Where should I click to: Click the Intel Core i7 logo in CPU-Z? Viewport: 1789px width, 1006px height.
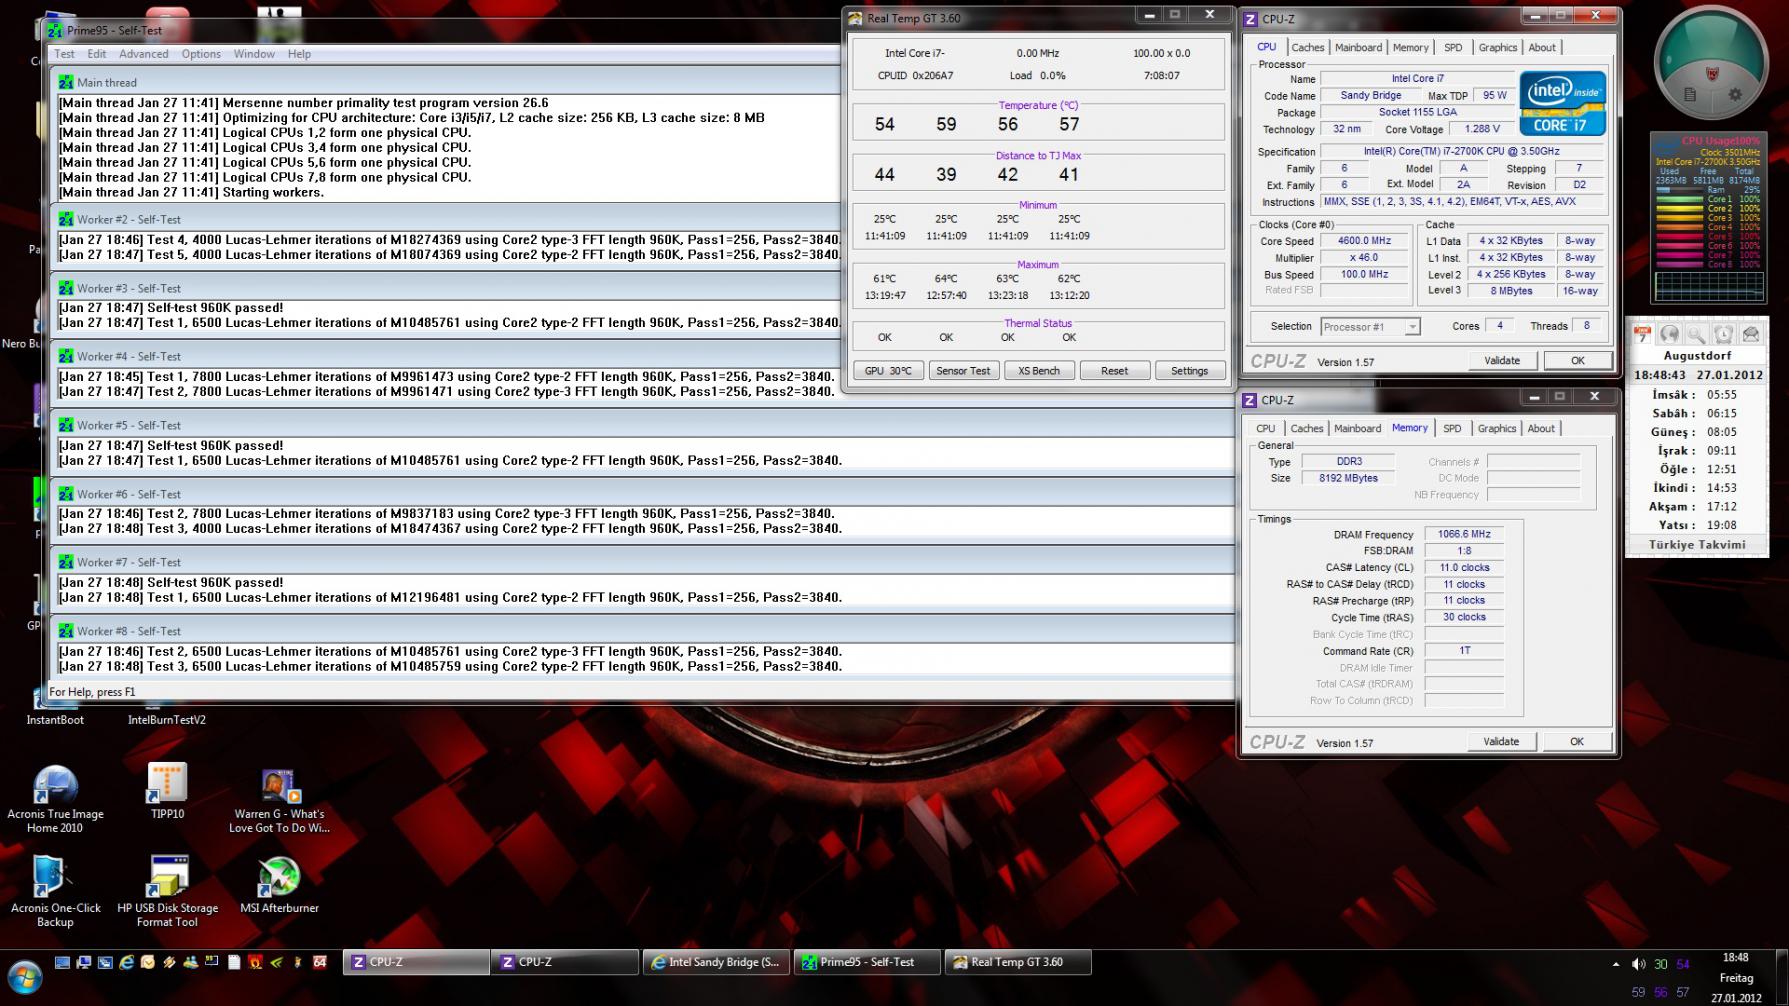(x=1562, y=103)
